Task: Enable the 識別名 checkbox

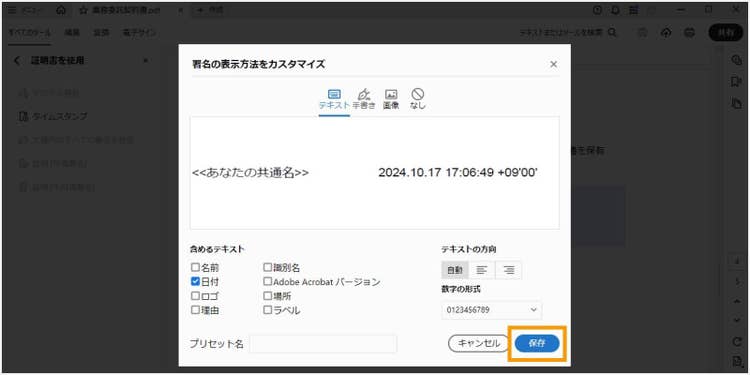Action: 268,267
